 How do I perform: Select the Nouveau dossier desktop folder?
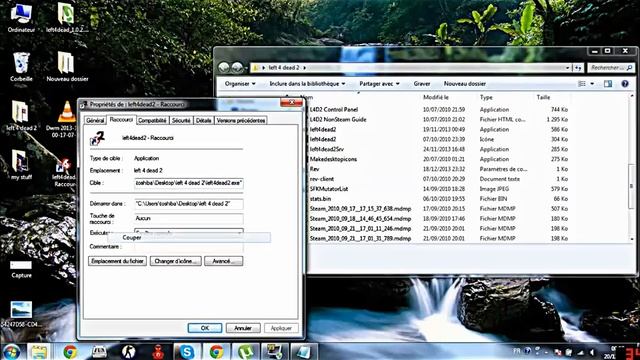67,67
